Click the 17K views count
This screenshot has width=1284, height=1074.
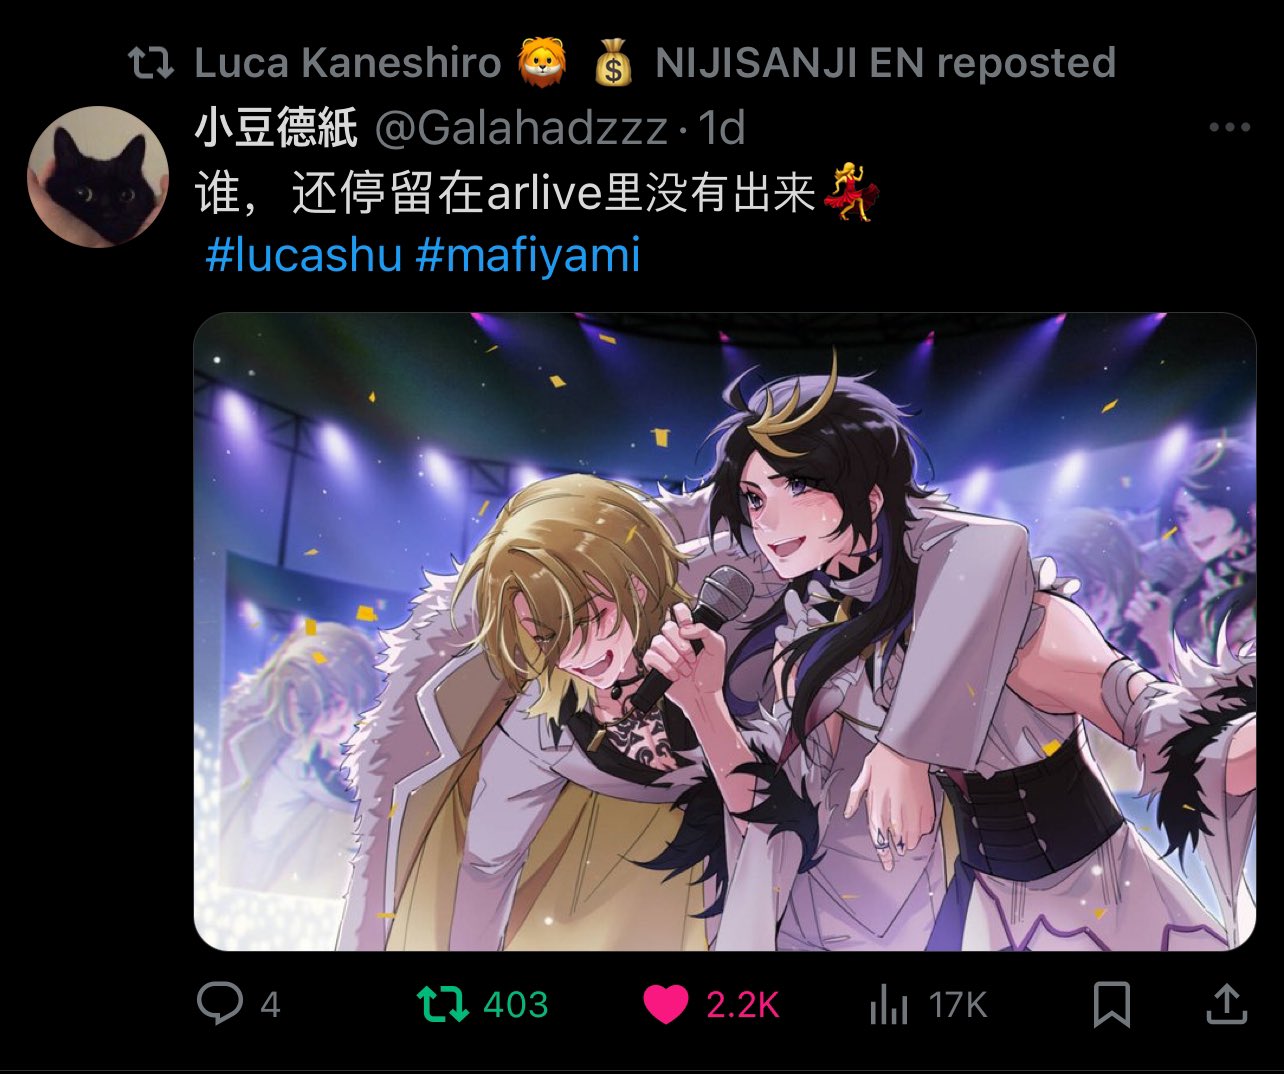coord(958,1004)
